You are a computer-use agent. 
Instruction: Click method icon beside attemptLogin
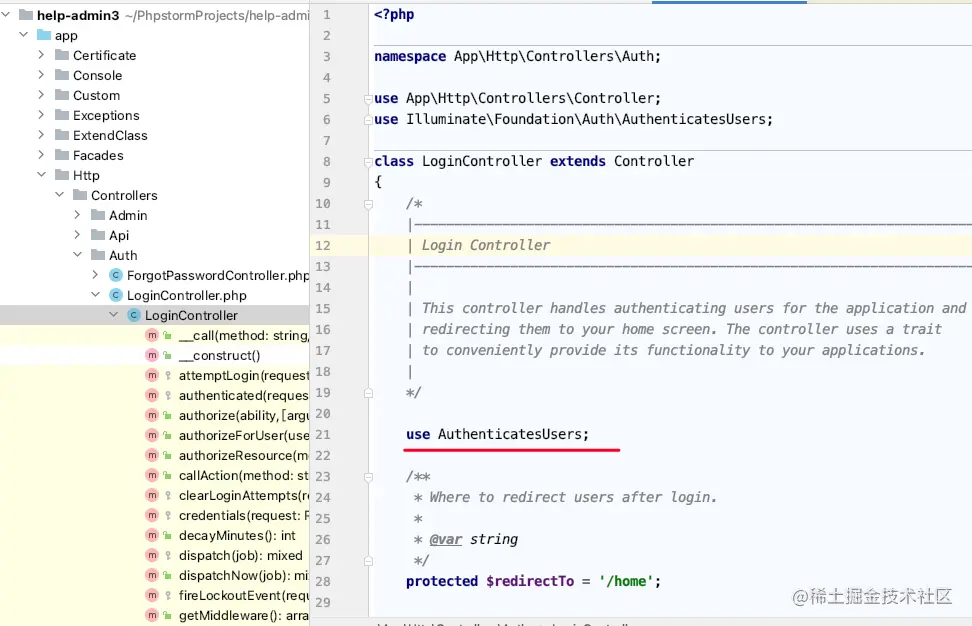pyautogui.click(x=152, y=375)
